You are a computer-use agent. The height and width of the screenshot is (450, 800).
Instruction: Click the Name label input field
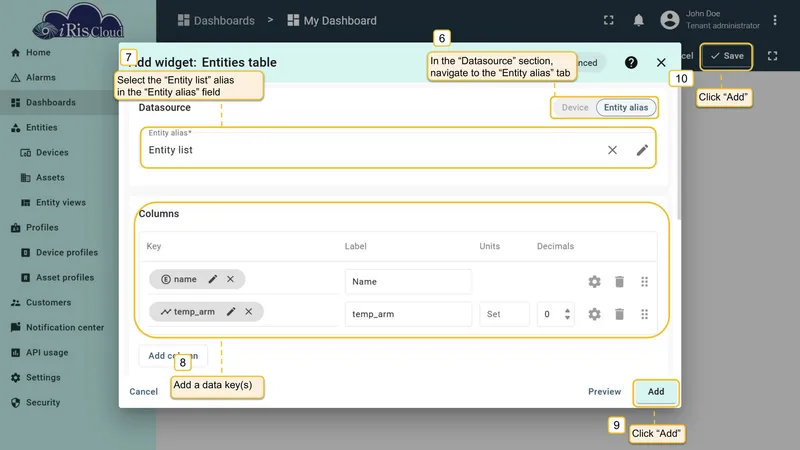(x=408, y=282)
